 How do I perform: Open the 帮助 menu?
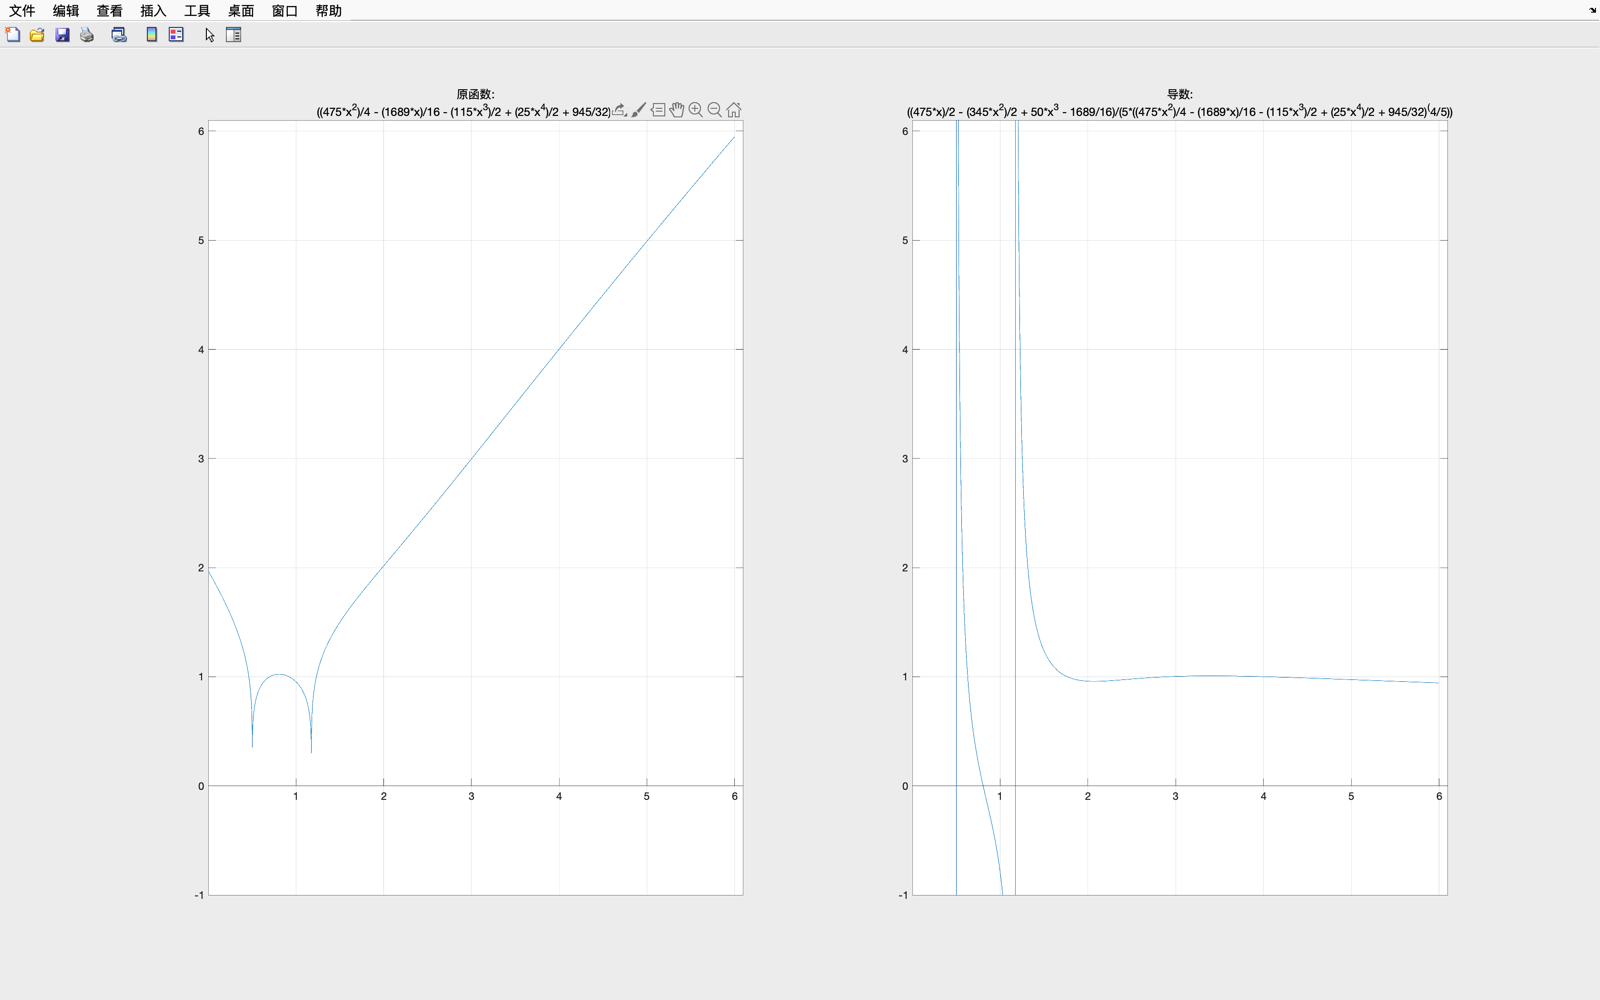click(329, 11)
